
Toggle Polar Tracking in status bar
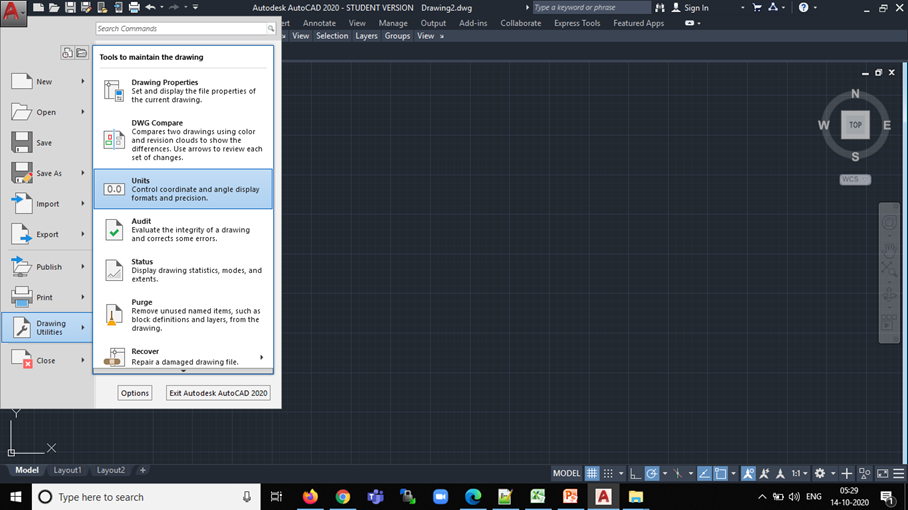651,474
